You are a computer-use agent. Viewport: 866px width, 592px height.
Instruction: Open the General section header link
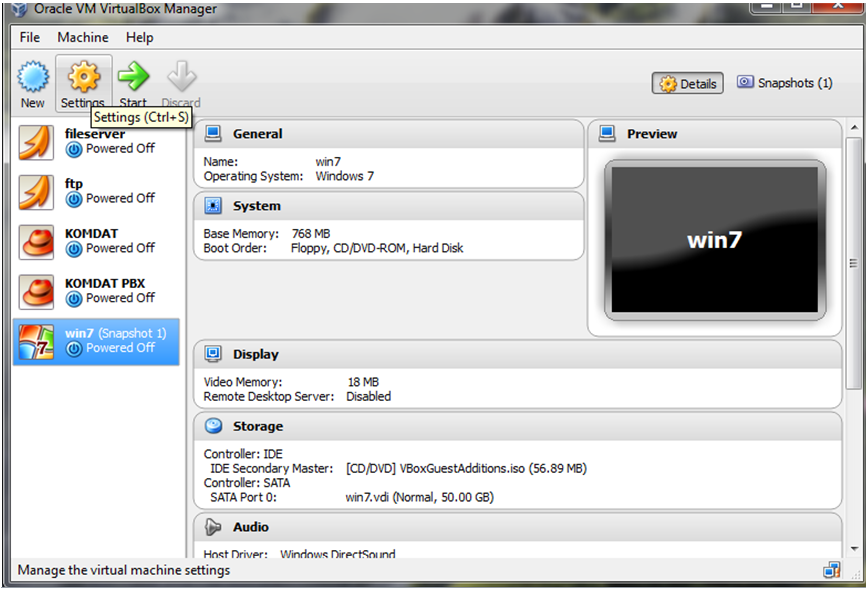(257, 134)
